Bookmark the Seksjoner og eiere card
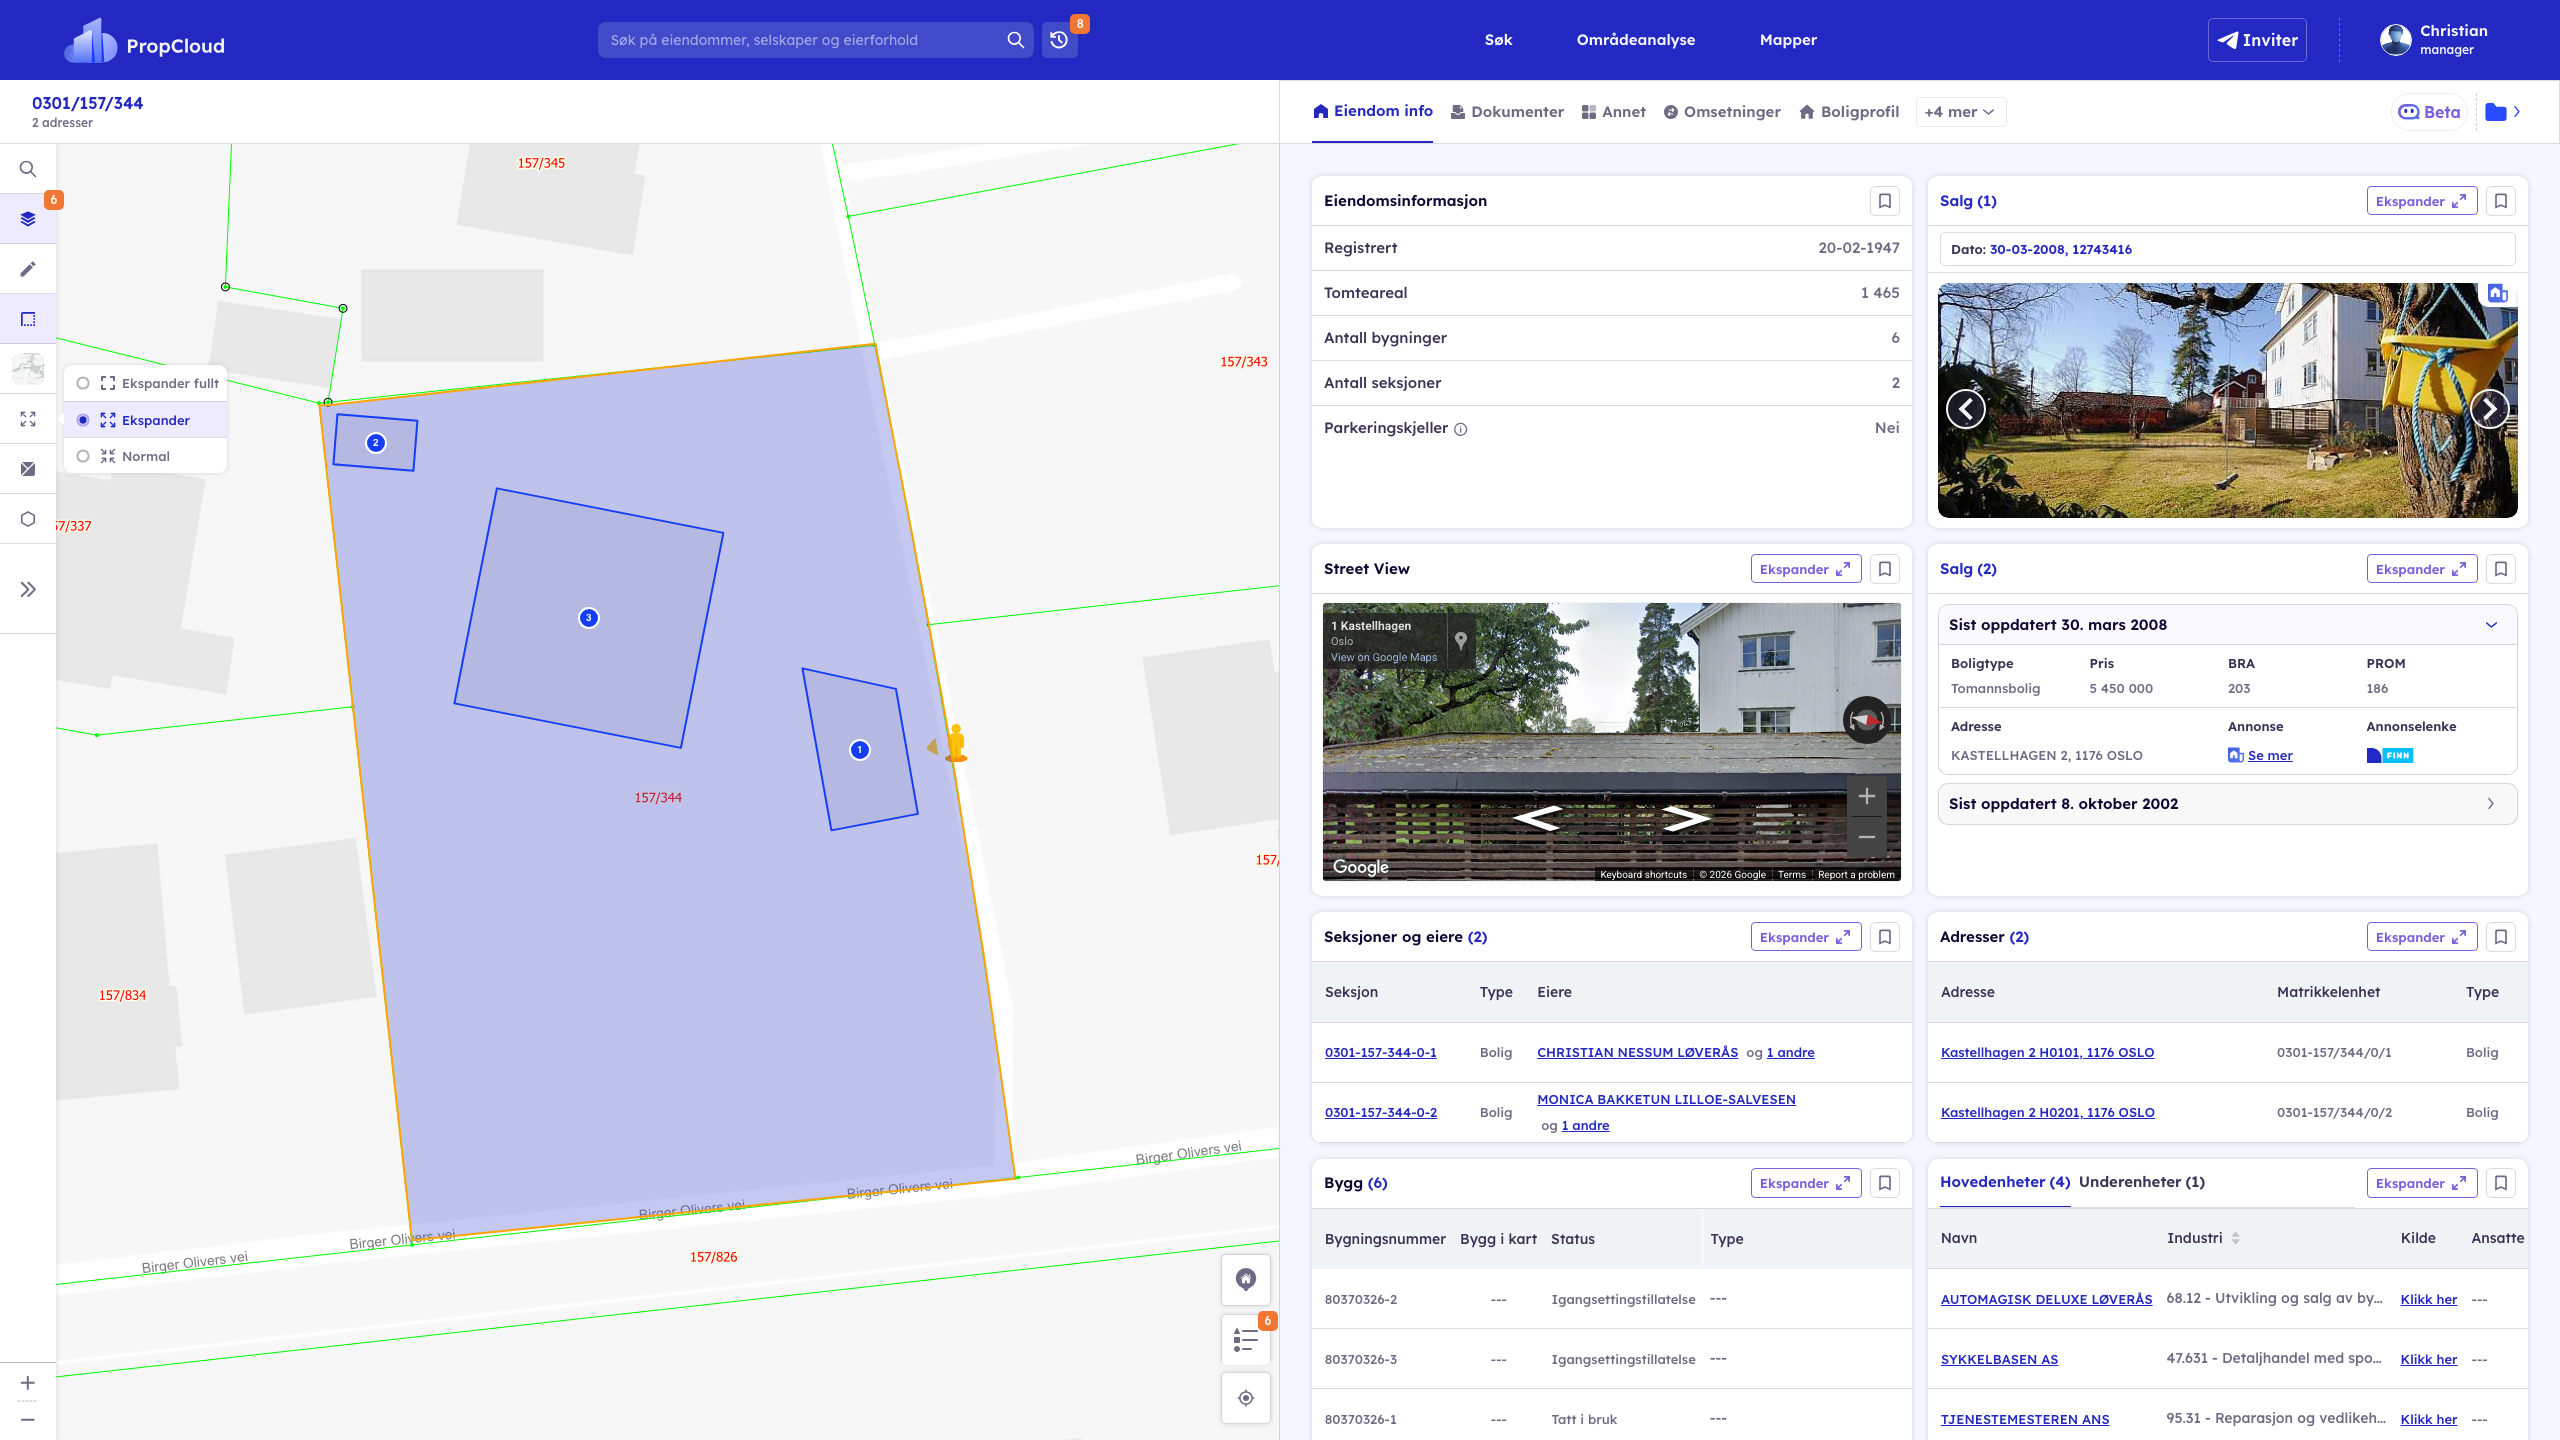 (x=1885, y=937)
